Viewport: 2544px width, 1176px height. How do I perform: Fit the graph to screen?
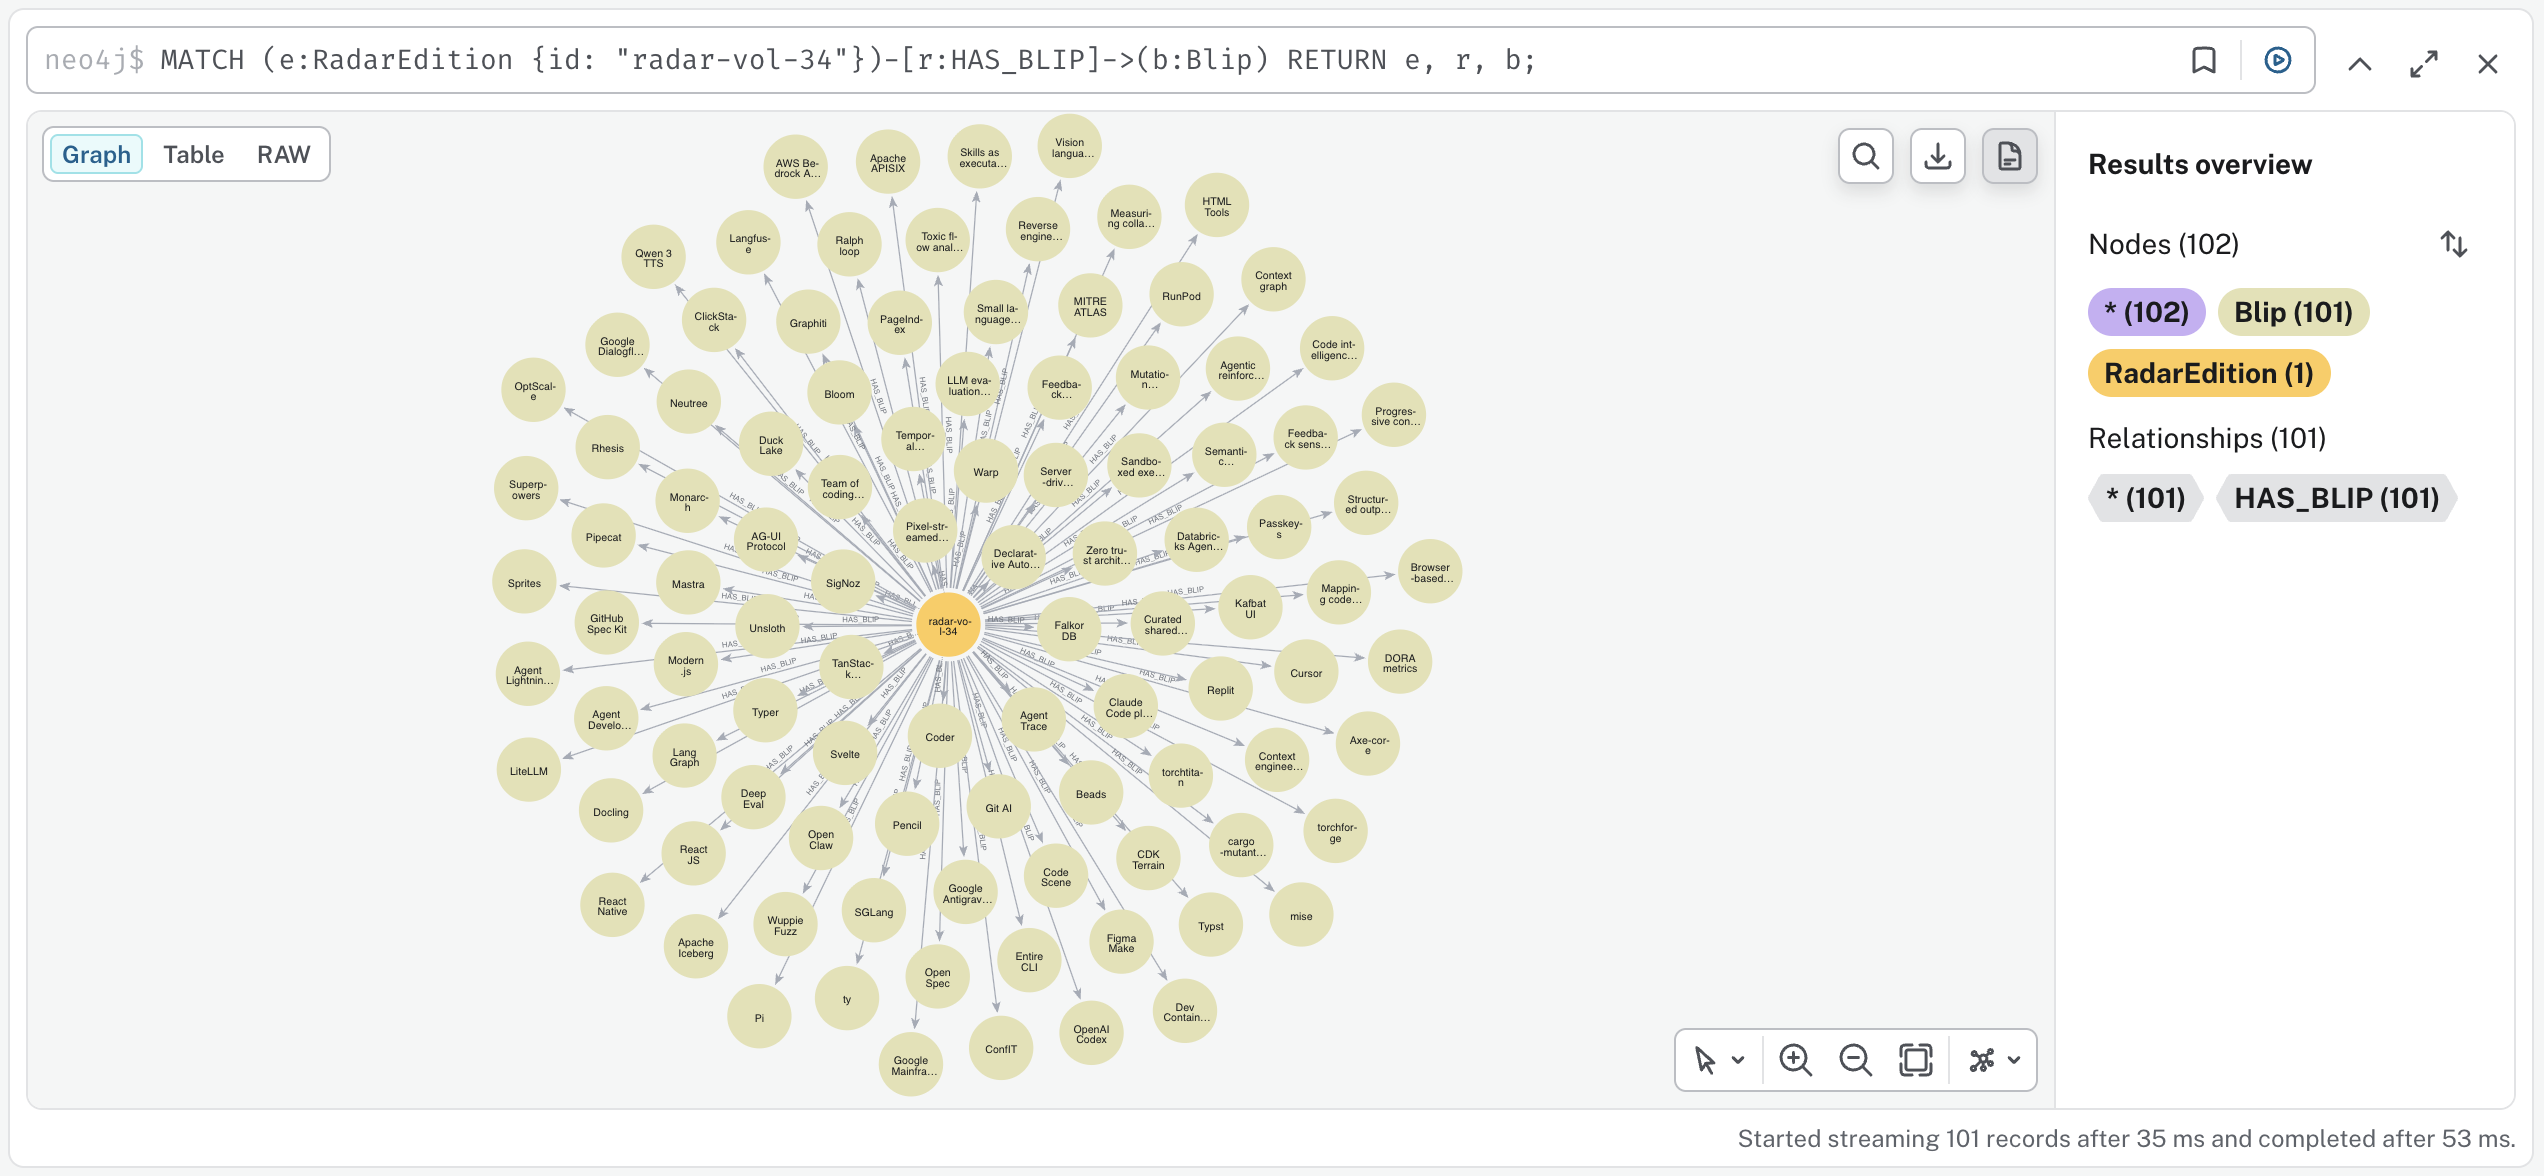coord(1915,1060)
